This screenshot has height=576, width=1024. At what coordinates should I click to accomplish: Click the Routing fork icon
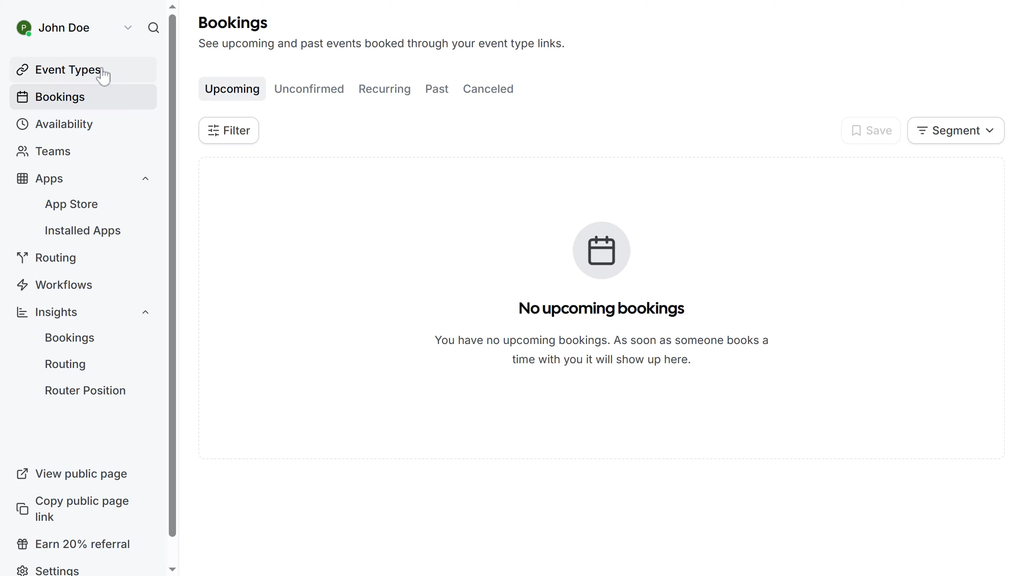tap(22, 258)
